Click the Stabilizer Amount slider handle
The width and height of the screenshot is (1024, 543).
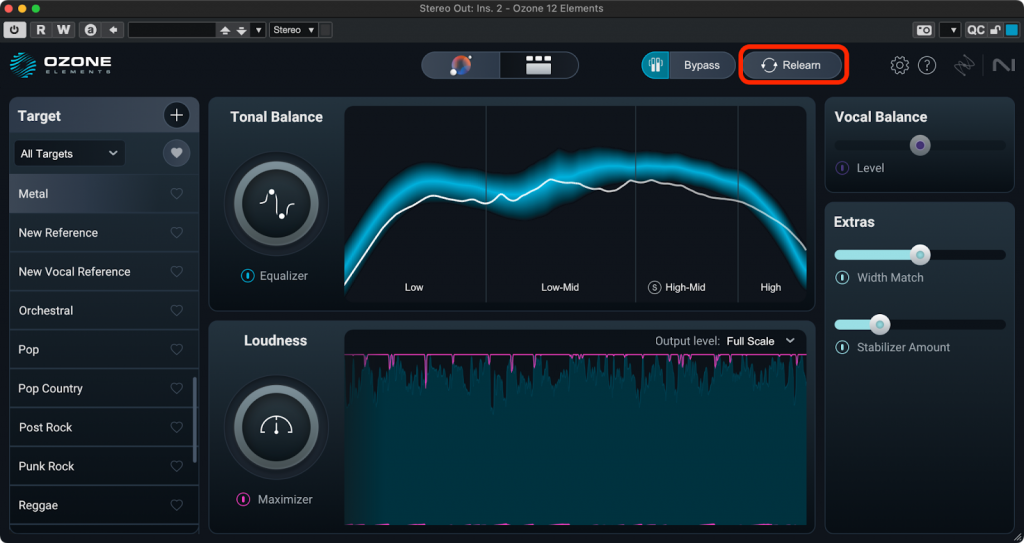point(880,324)
